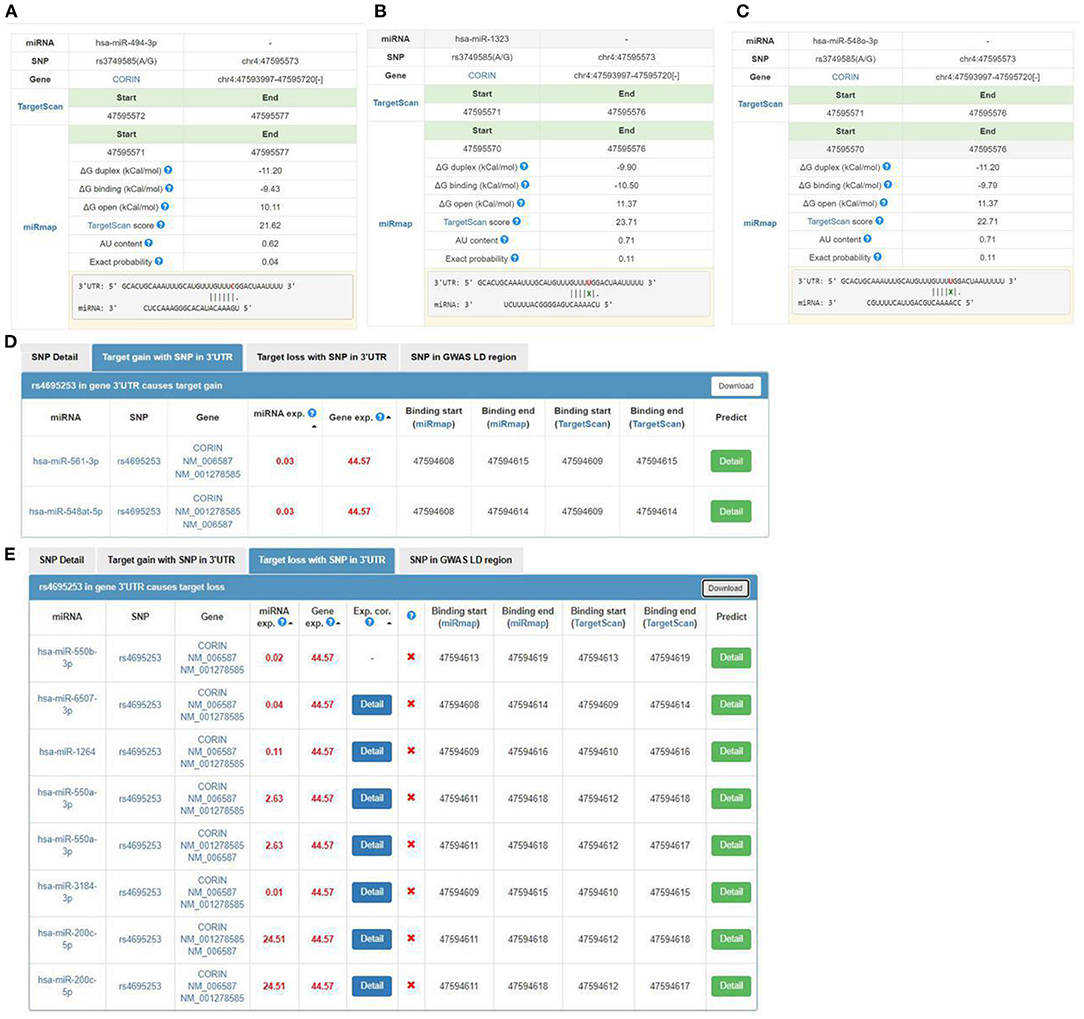This screenshot has width=1084, height=1019.
Task: Click AU content help icon in panel A
Action: click(x=149, y=243)
